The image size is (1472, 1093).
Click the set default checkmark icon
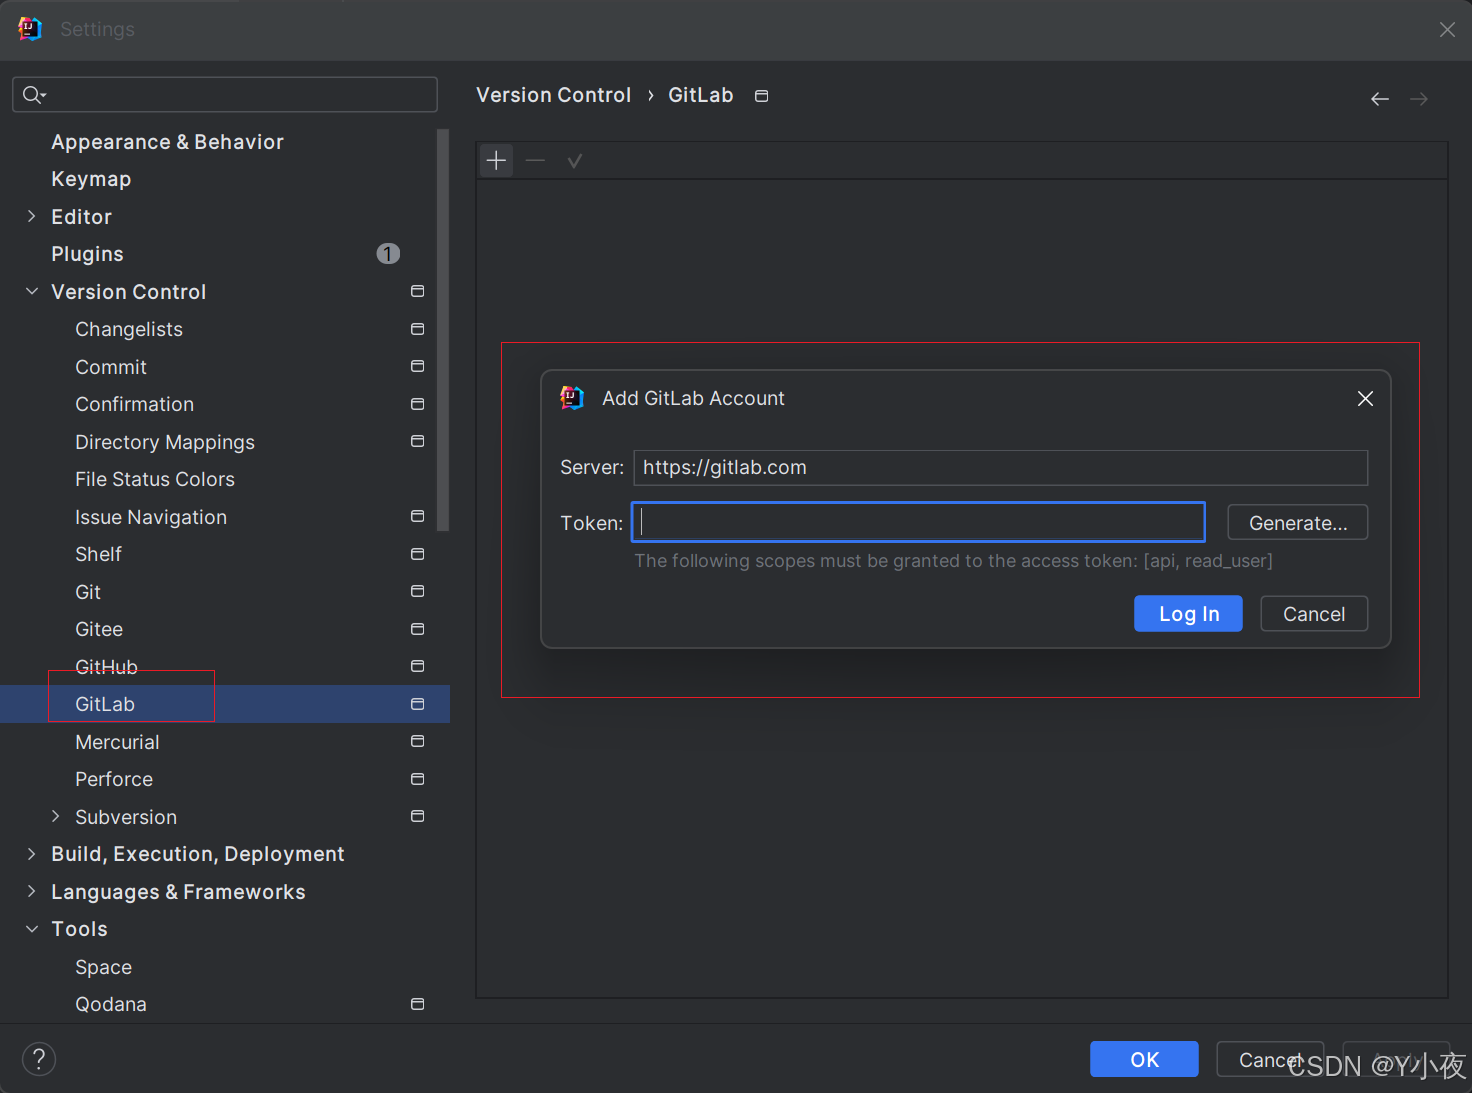tap(574, 160)
